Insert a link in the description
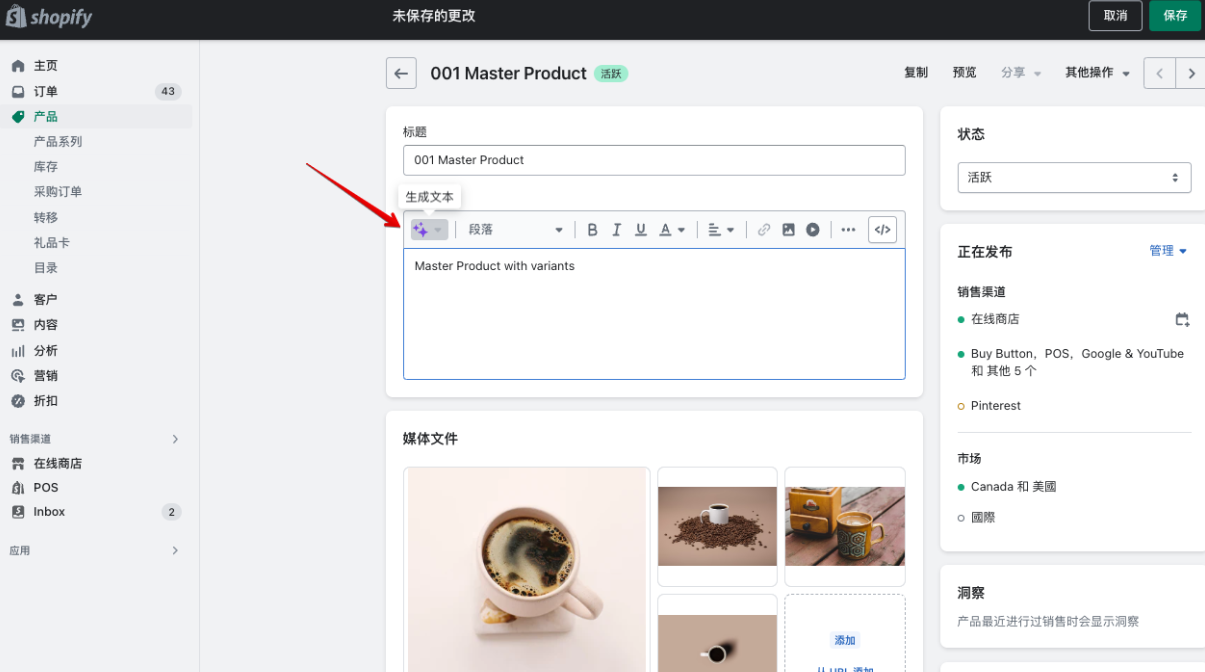The height and width of the screenshot is (672, 1205). pyautogui.click(x=764, y=230)
